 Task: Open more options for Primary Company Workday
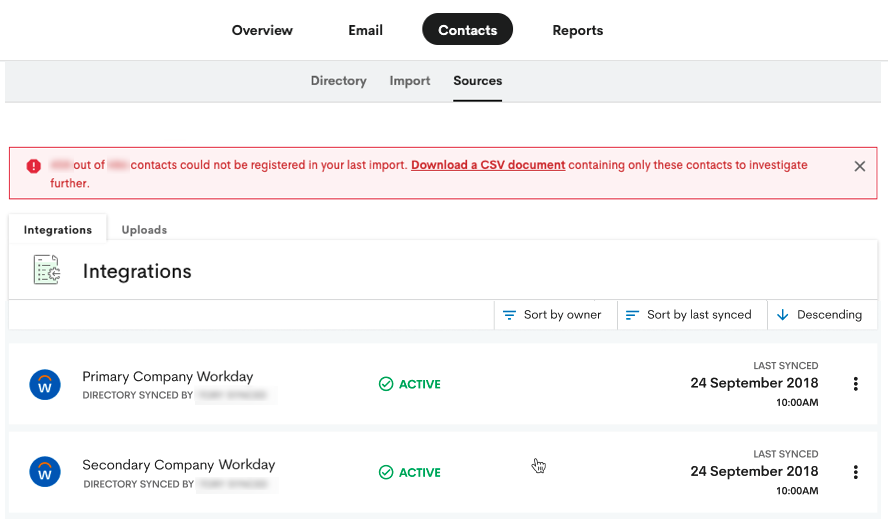856,384
